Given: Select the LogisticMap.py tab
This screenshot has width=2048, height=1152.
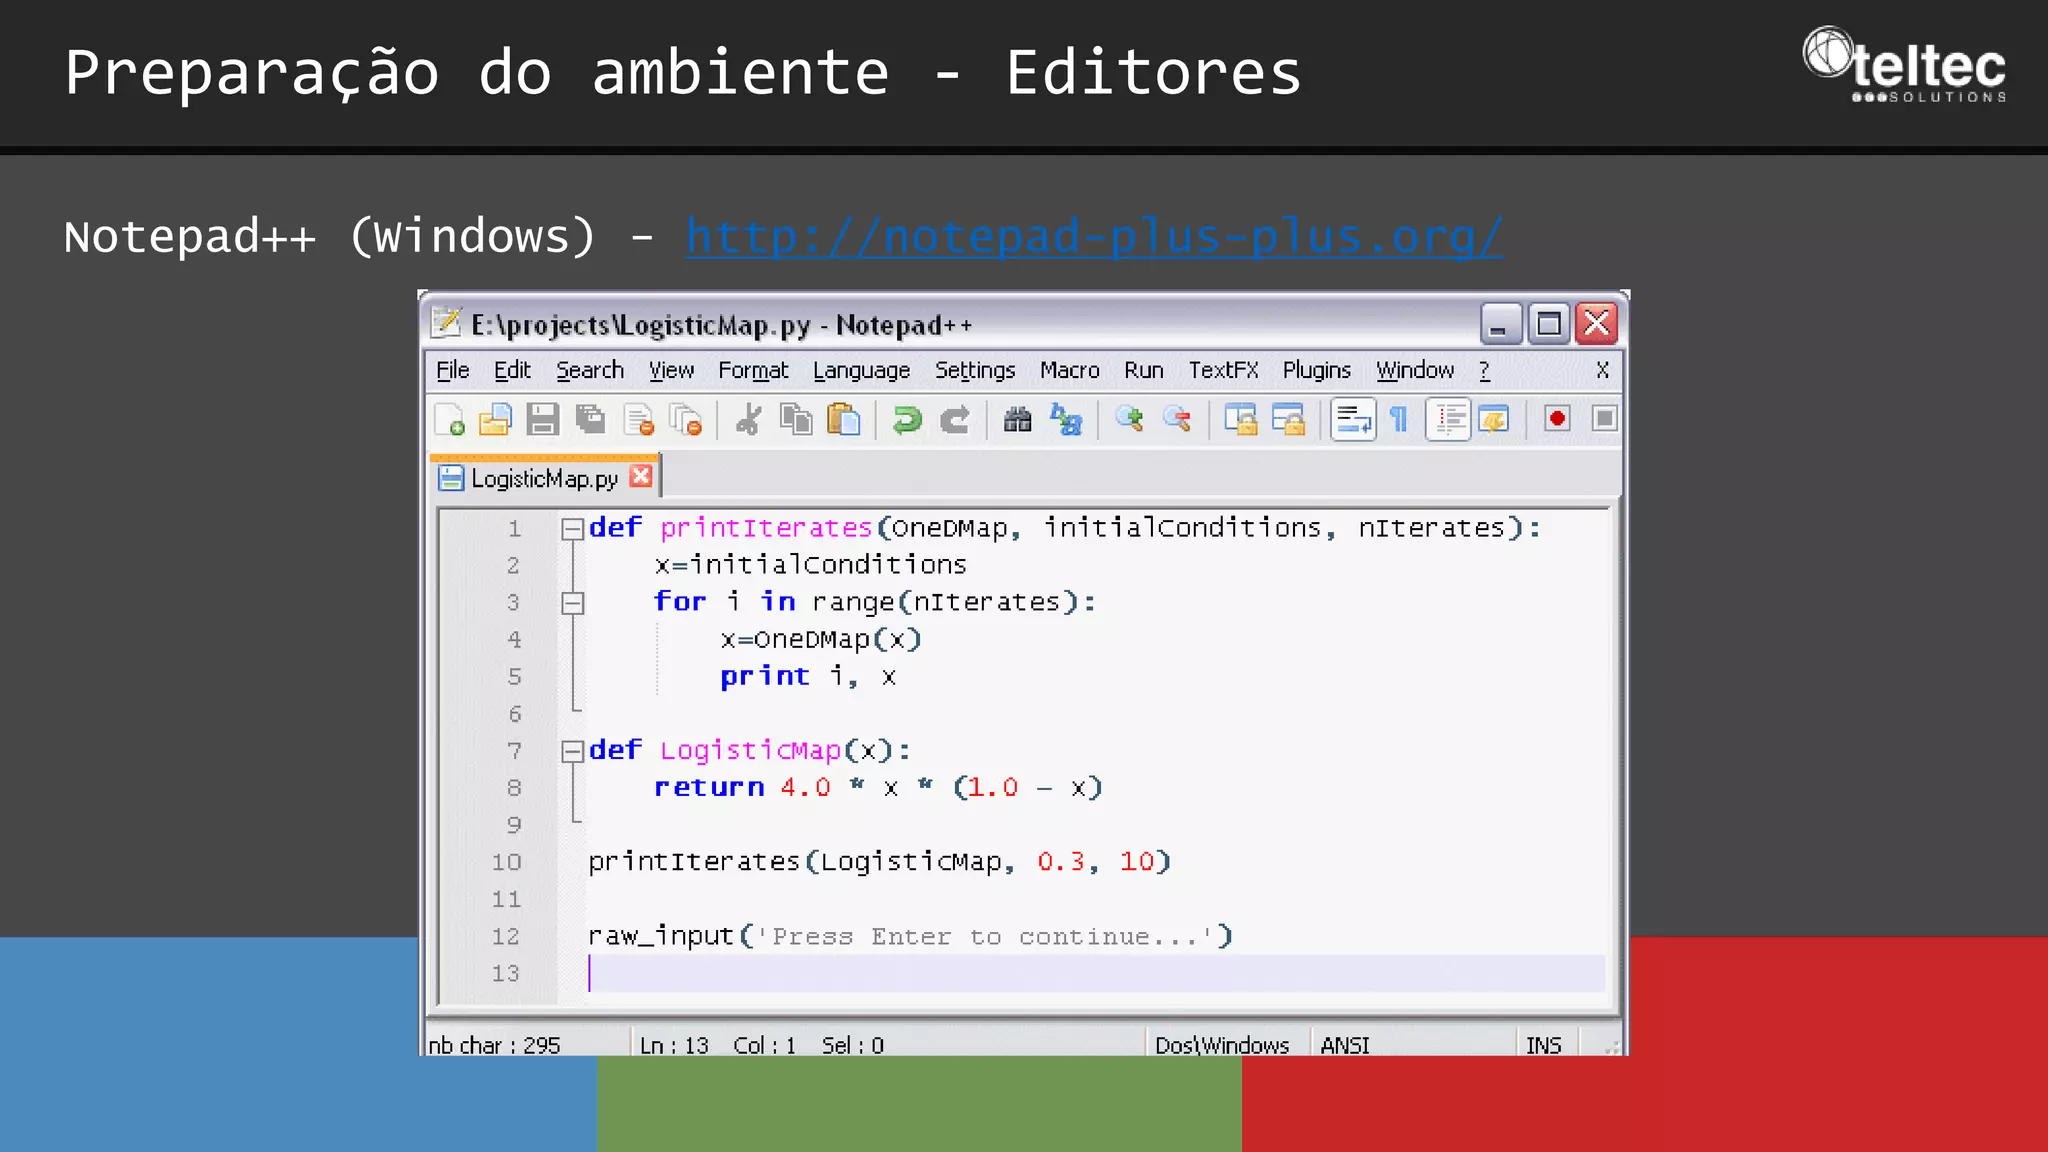Looking at the screenshot, I should click(x=544, y=479).
